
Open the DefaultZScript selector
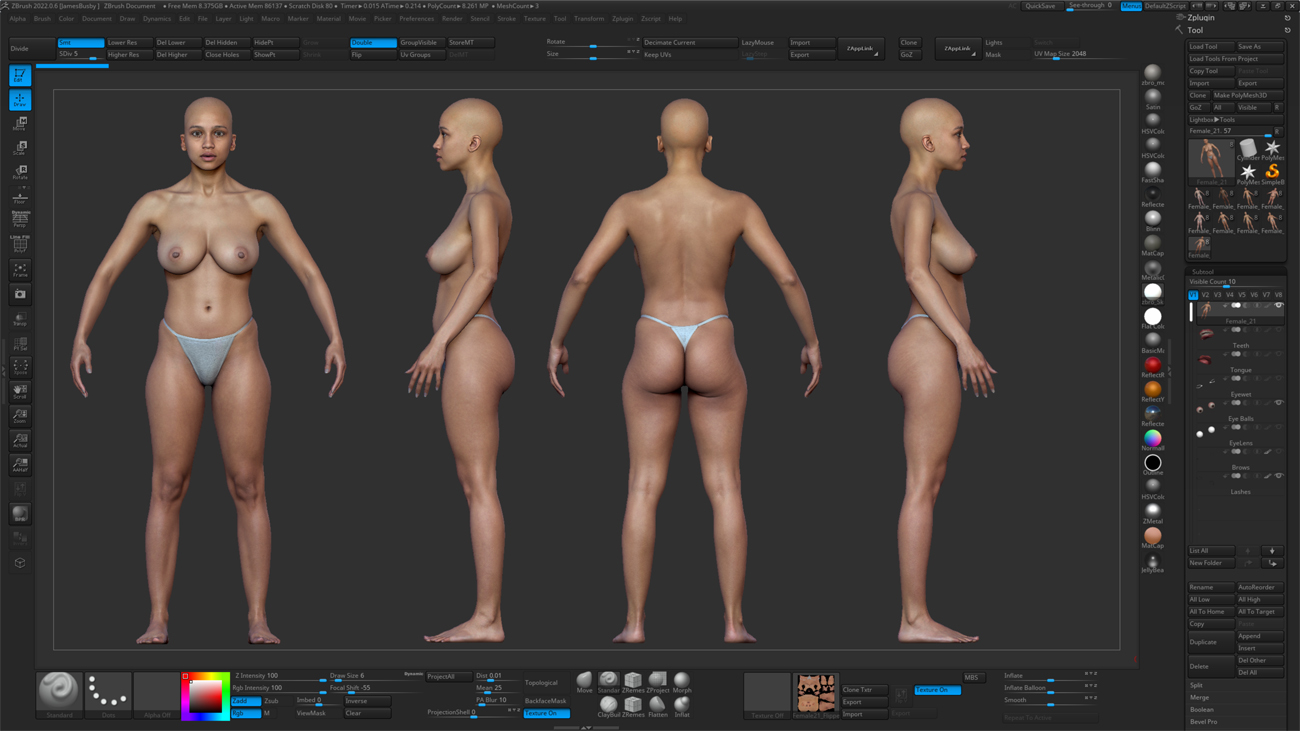(x=1165, y=6)
